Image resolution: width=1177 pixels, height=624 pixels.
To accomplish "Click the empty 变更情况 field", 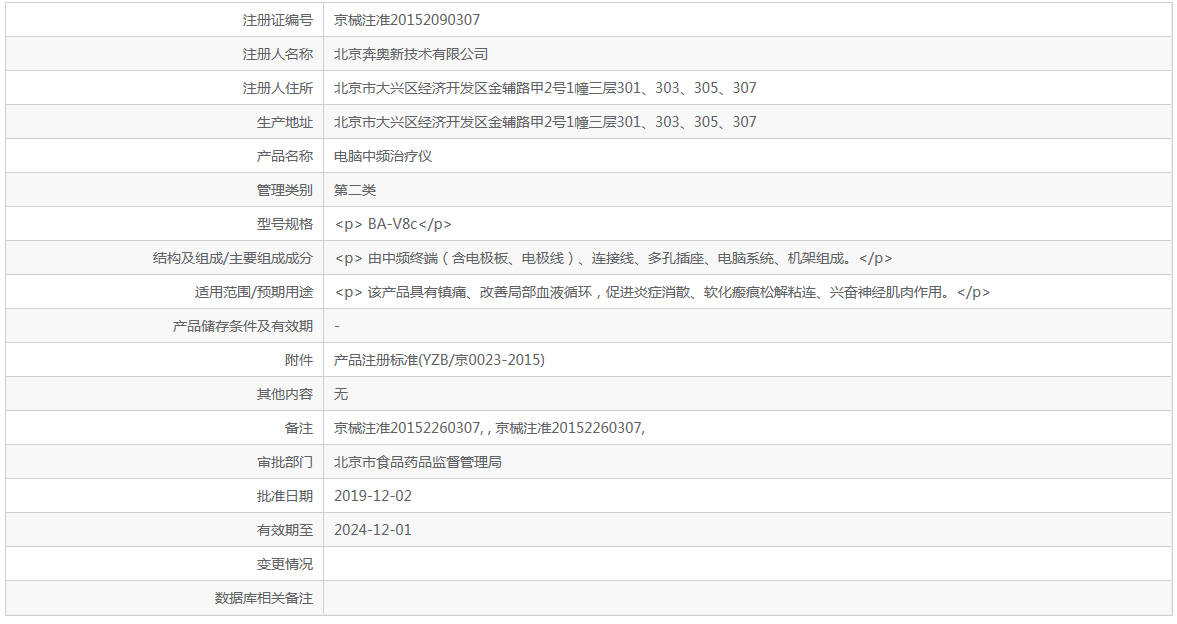I will pyautogui.click(x=500, y=563).
